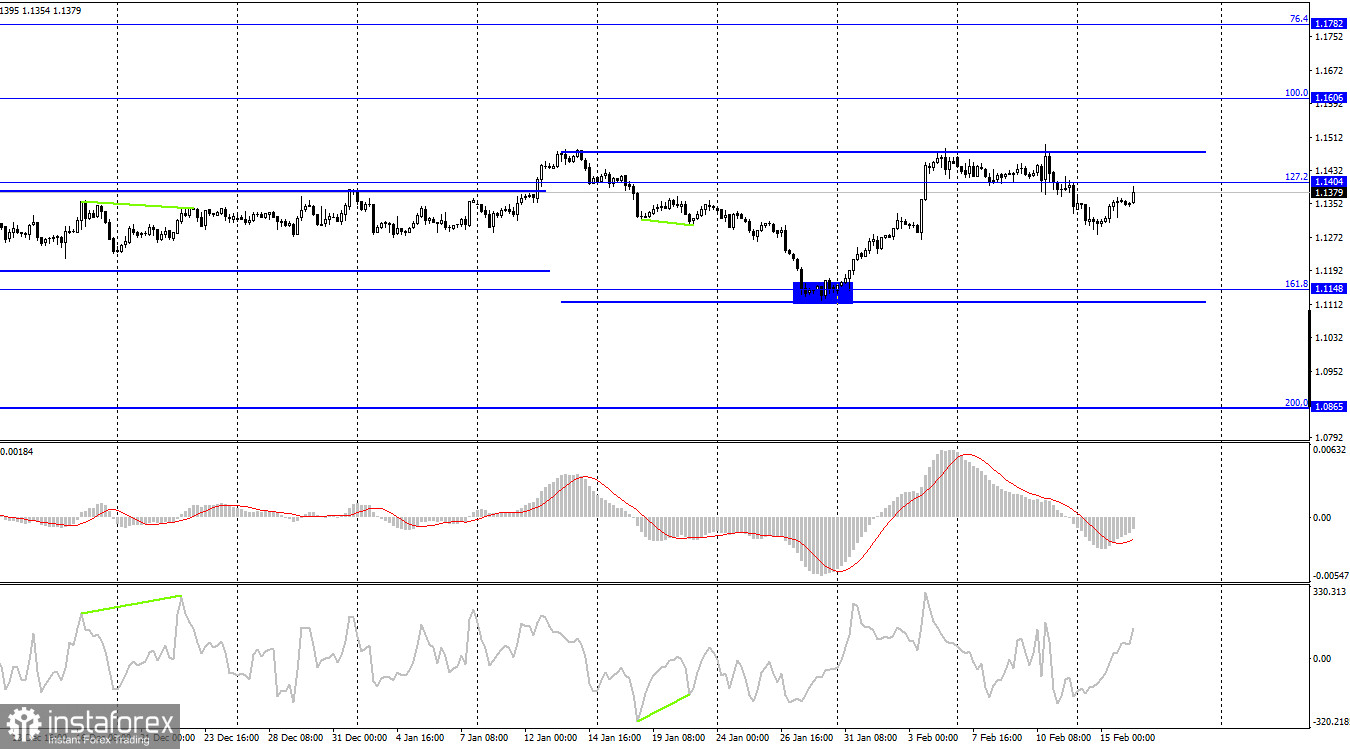The width and height of the screenshot is (1350, 749).
Task: Click the 14 Jan 16:00 date label
Action: 616,739
